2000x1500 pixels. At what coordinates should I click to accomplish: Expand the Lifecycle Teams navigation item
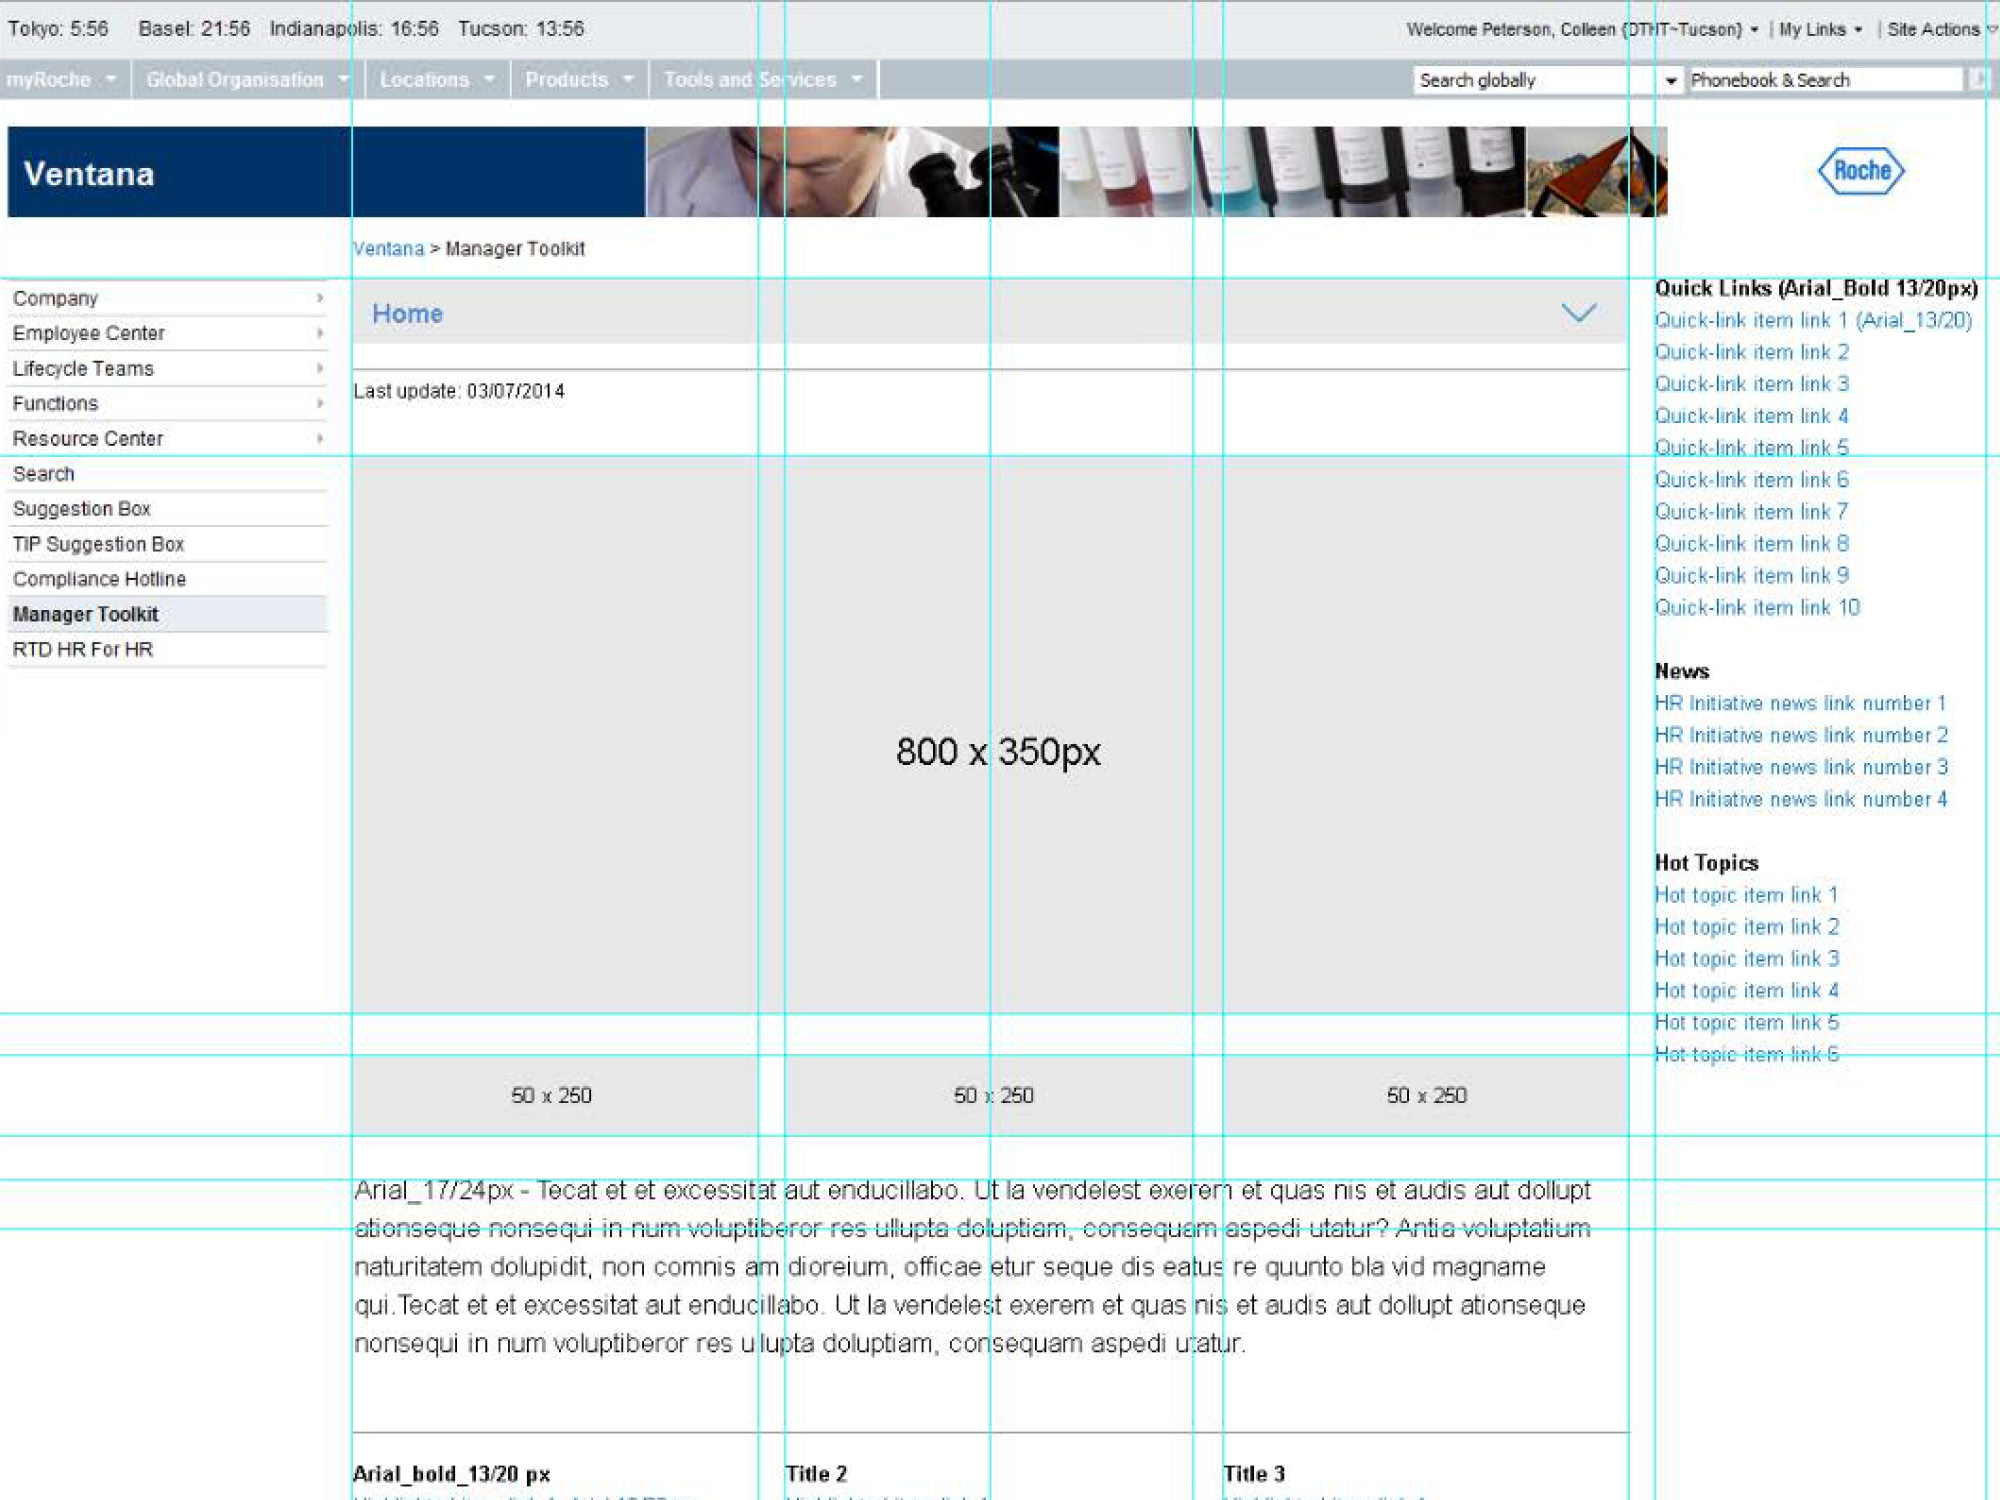click(x=167, y=368)
